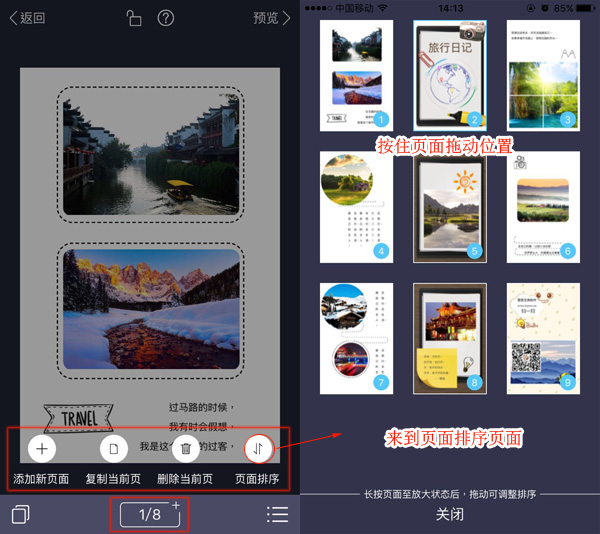The image size is (600, 534).
Task: Select the canal town photo on canvas
Action: pos(151,155)
